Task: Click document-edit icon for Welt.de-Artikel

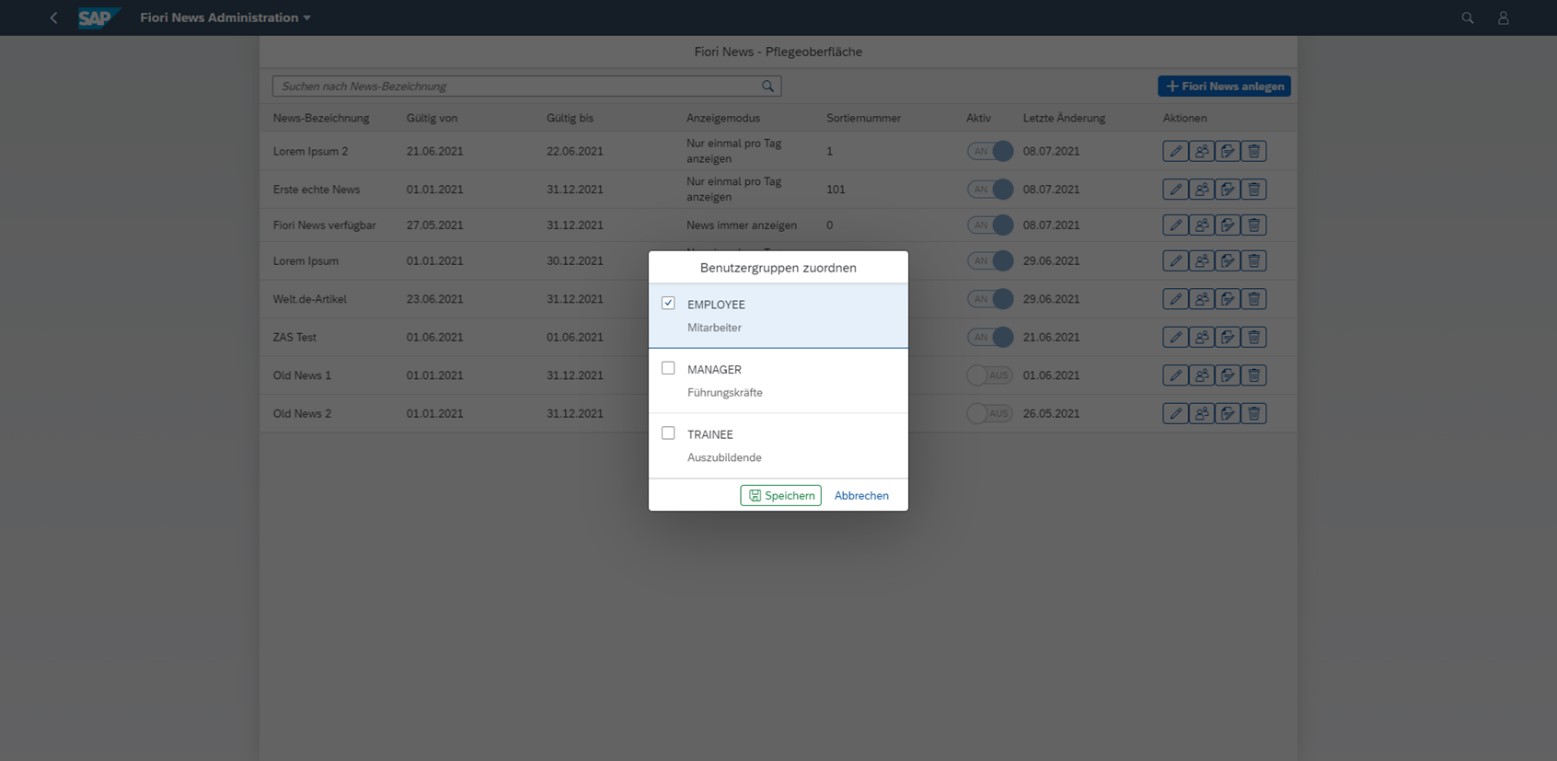Action: point(1227,299)
